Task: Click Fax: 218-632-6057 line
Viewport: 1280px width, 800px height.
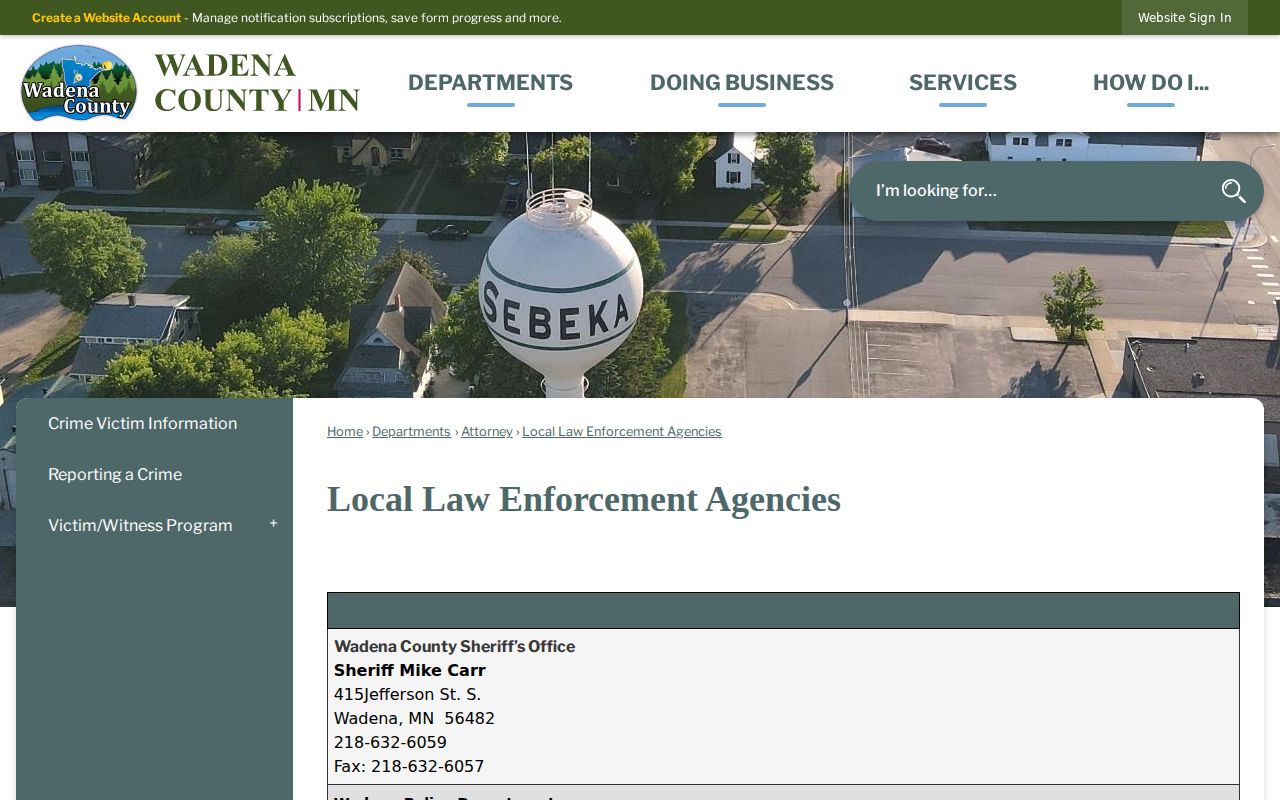Action: coord(409,767)
